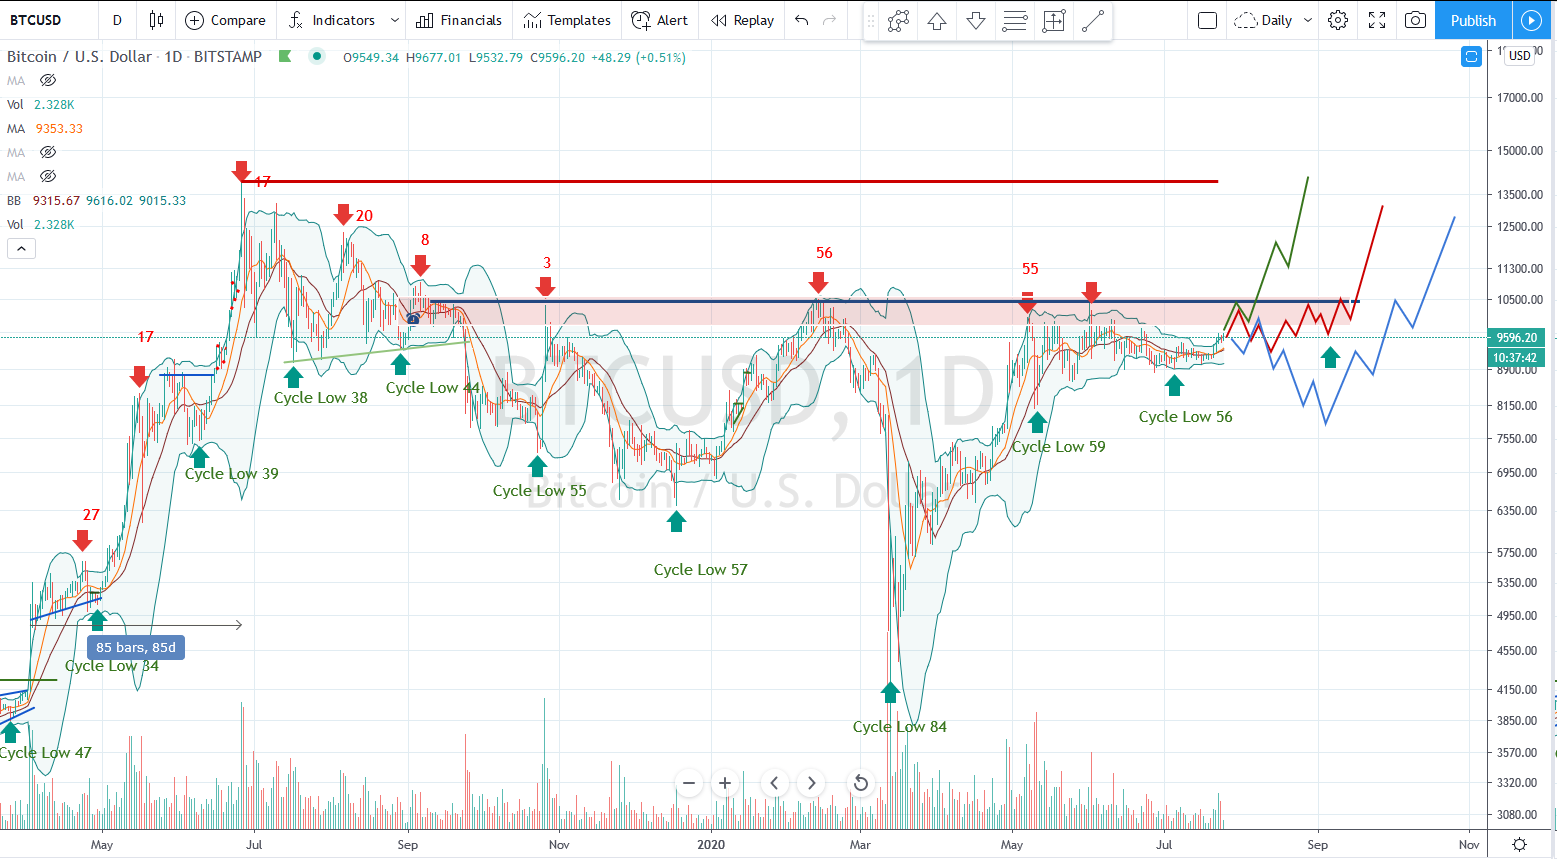
Task: Expand the Indicators favorites dropdown arrow
Action: click(395, 20)
